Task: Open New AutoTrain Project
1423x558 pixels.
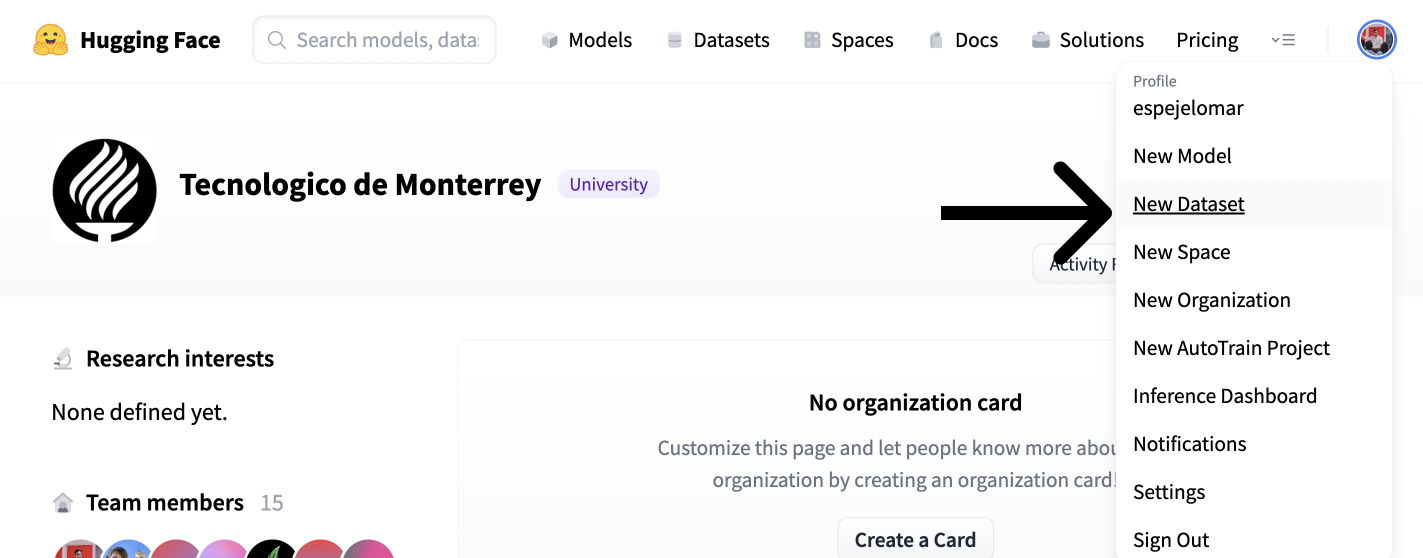Action: coord(1231,348)
